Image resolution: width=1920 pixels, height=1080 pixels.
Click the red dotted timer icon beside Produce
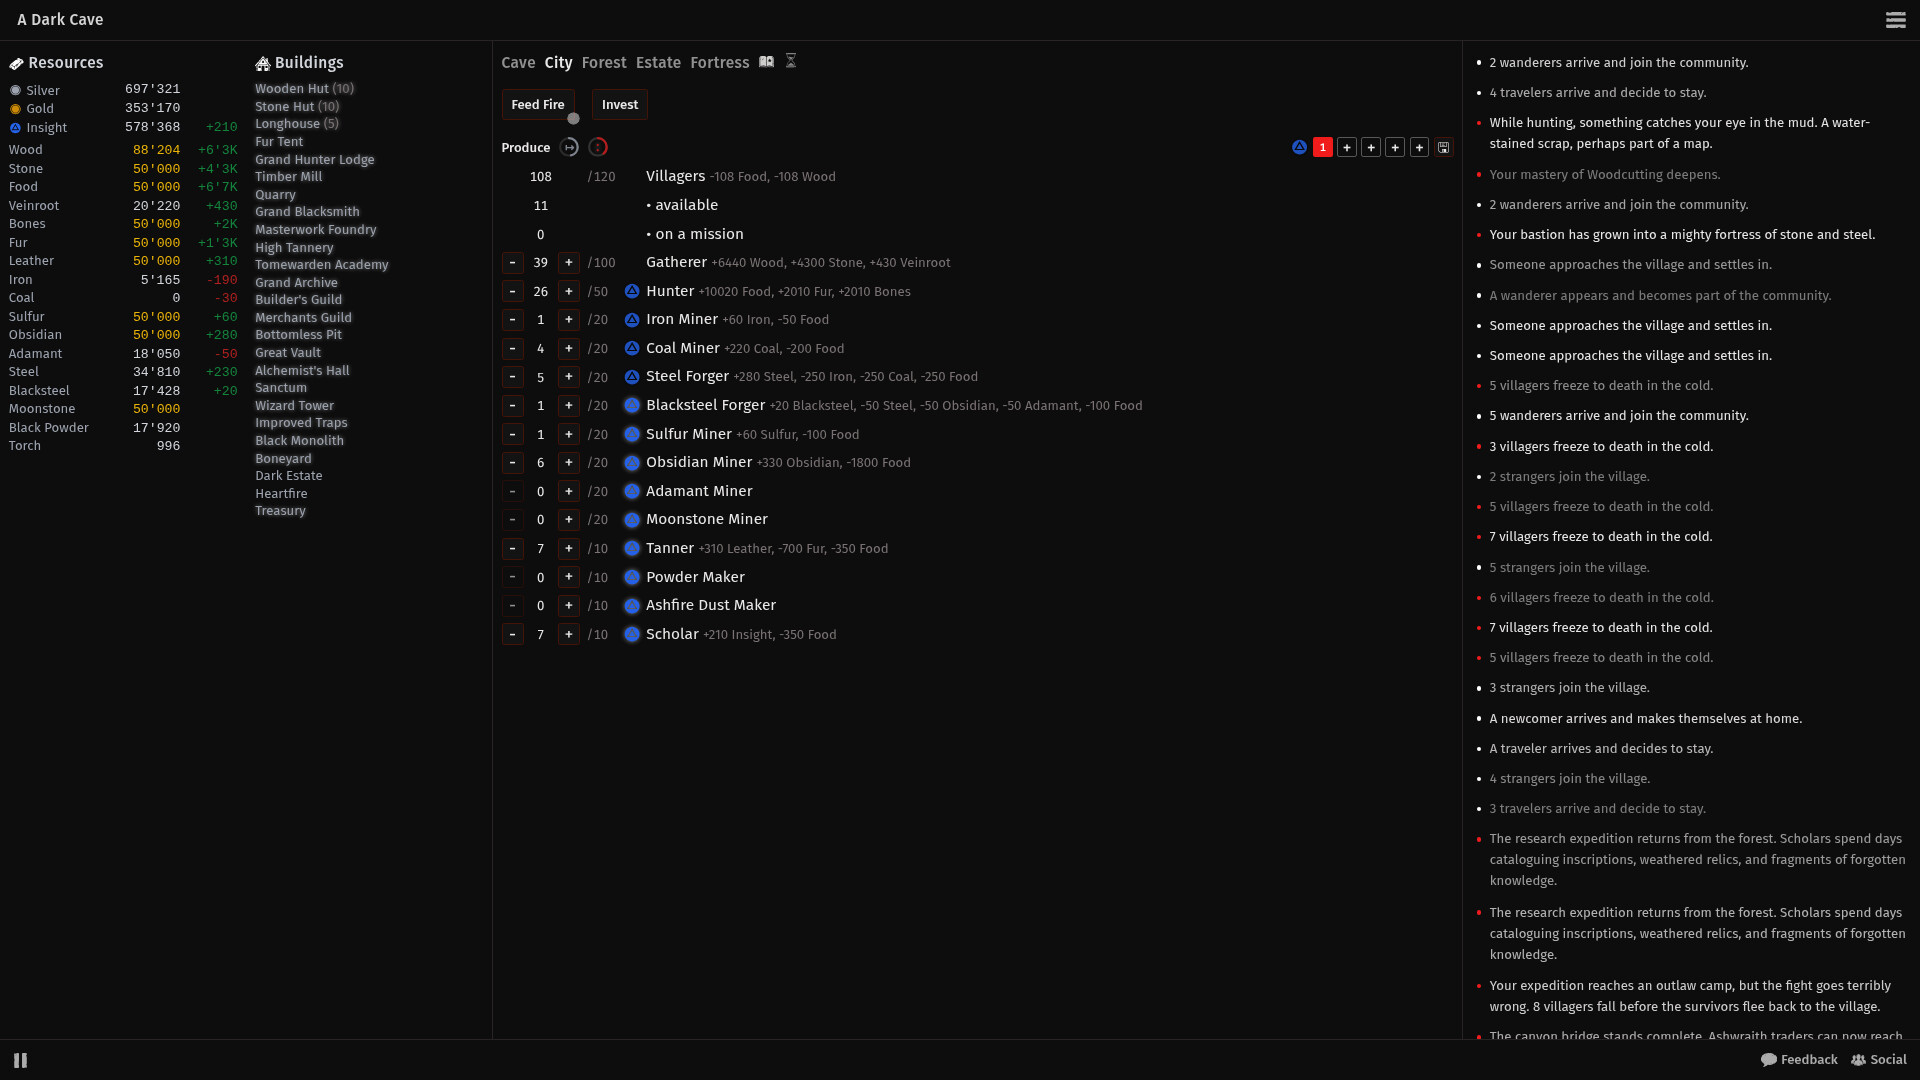click(x=598, y=147)
